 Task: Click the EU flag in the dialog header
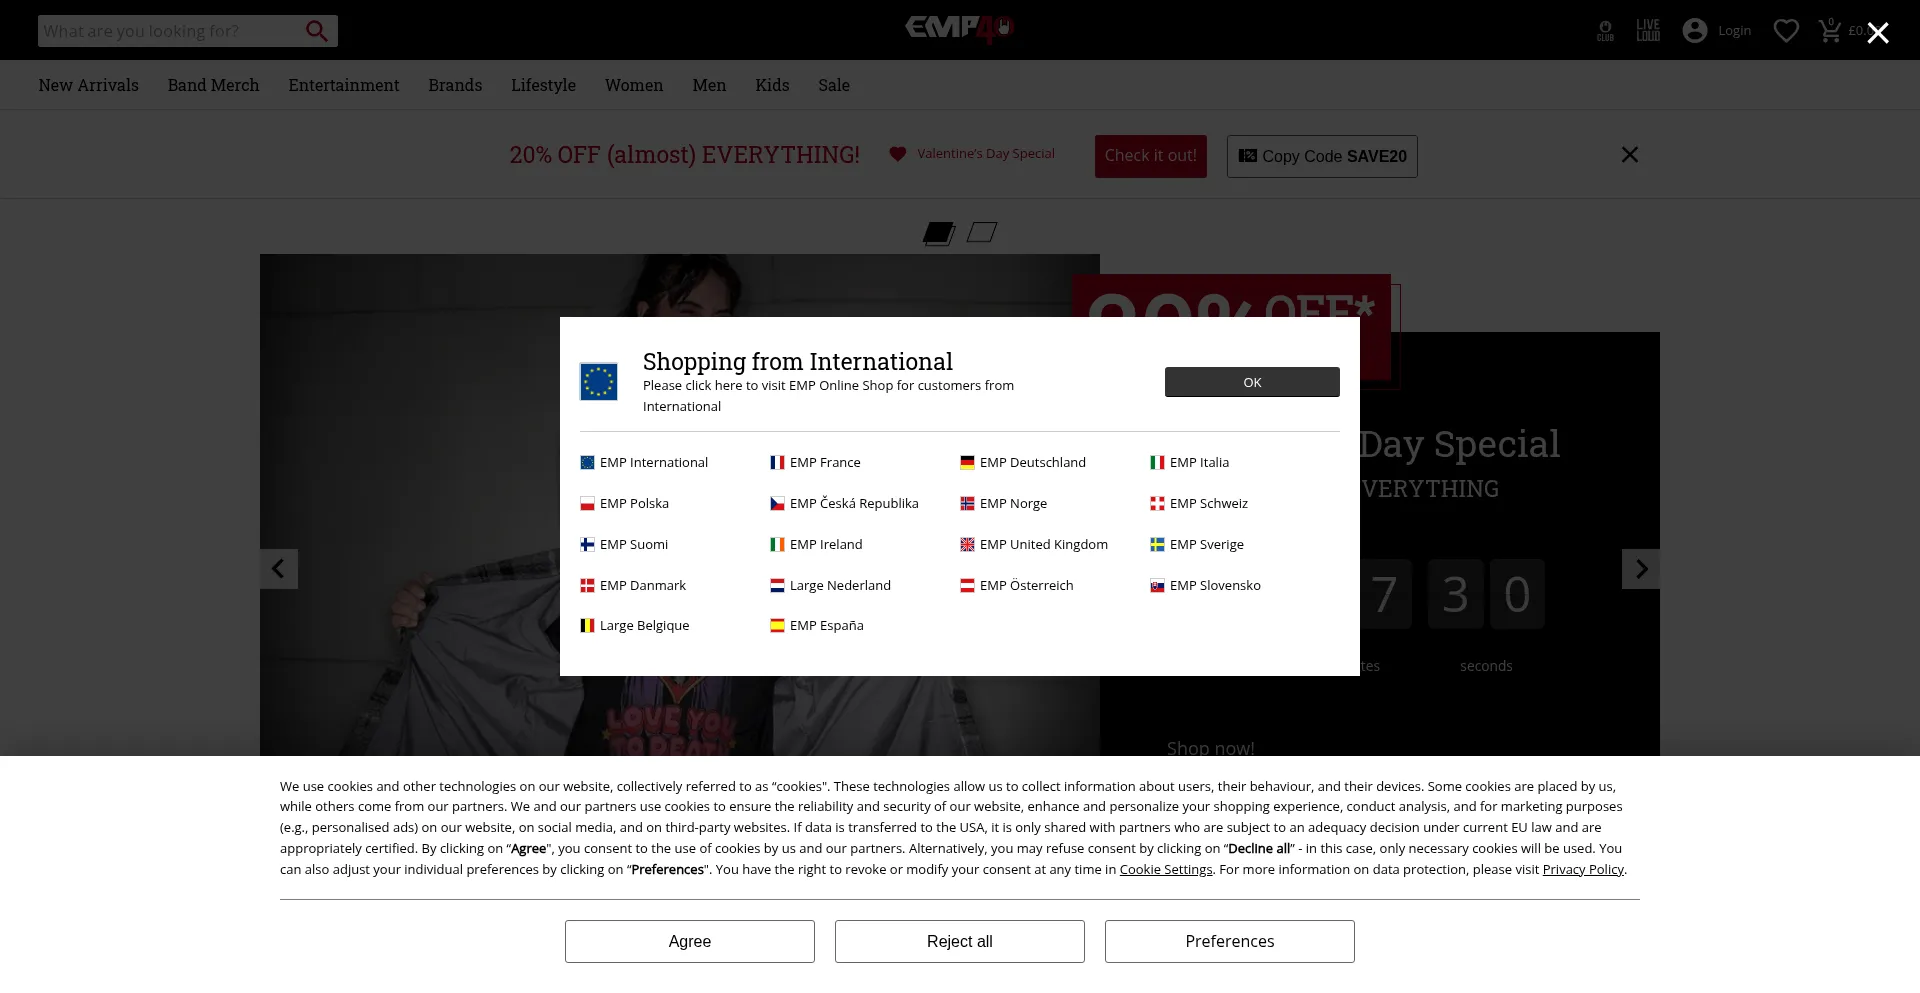(x=599, y=382)
